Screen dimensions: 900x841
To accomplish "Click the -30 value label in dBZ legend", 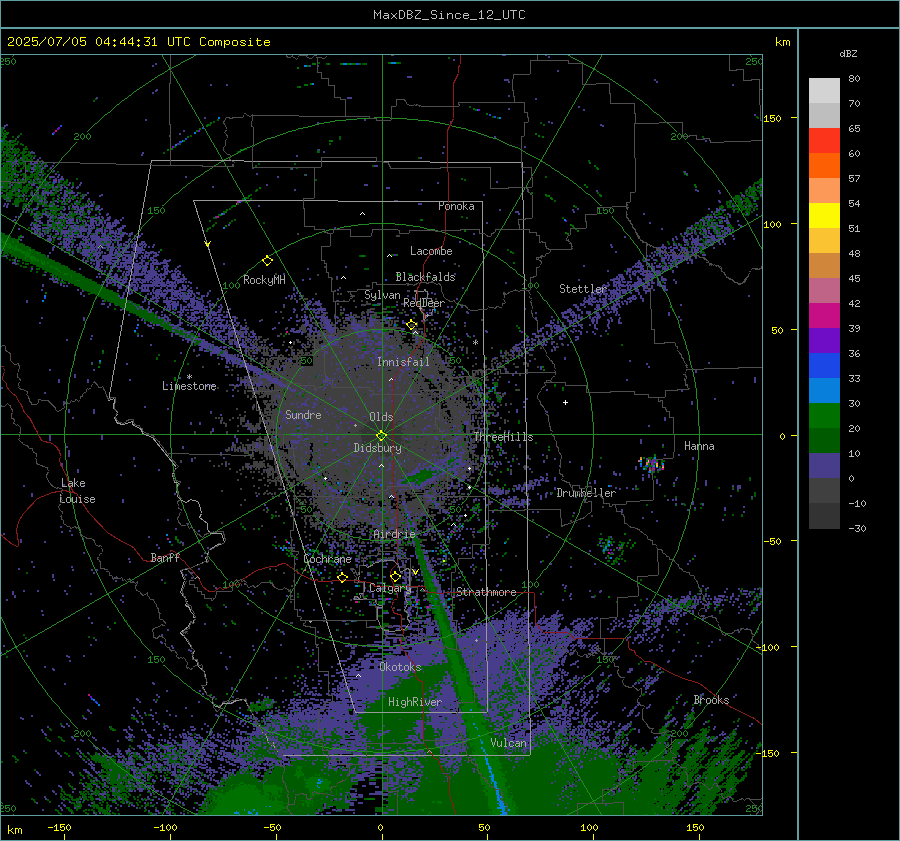I will click(857, 528).
